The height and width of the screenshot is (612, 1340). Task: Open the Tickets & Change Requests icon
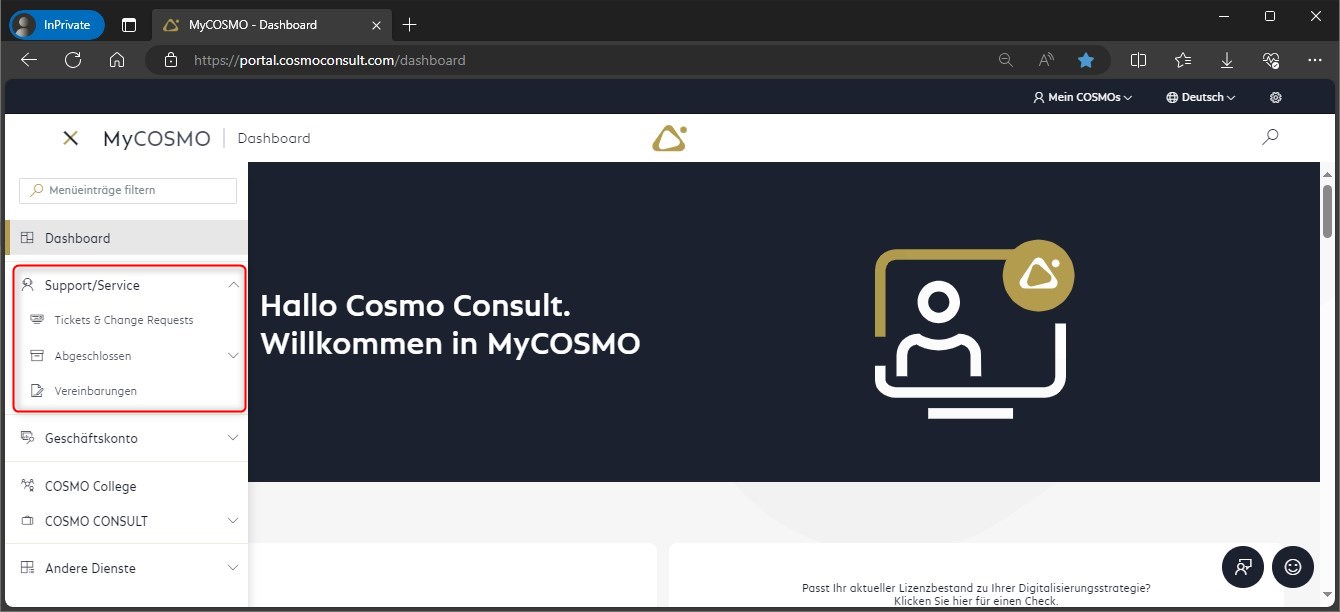[x=36, y=319]
